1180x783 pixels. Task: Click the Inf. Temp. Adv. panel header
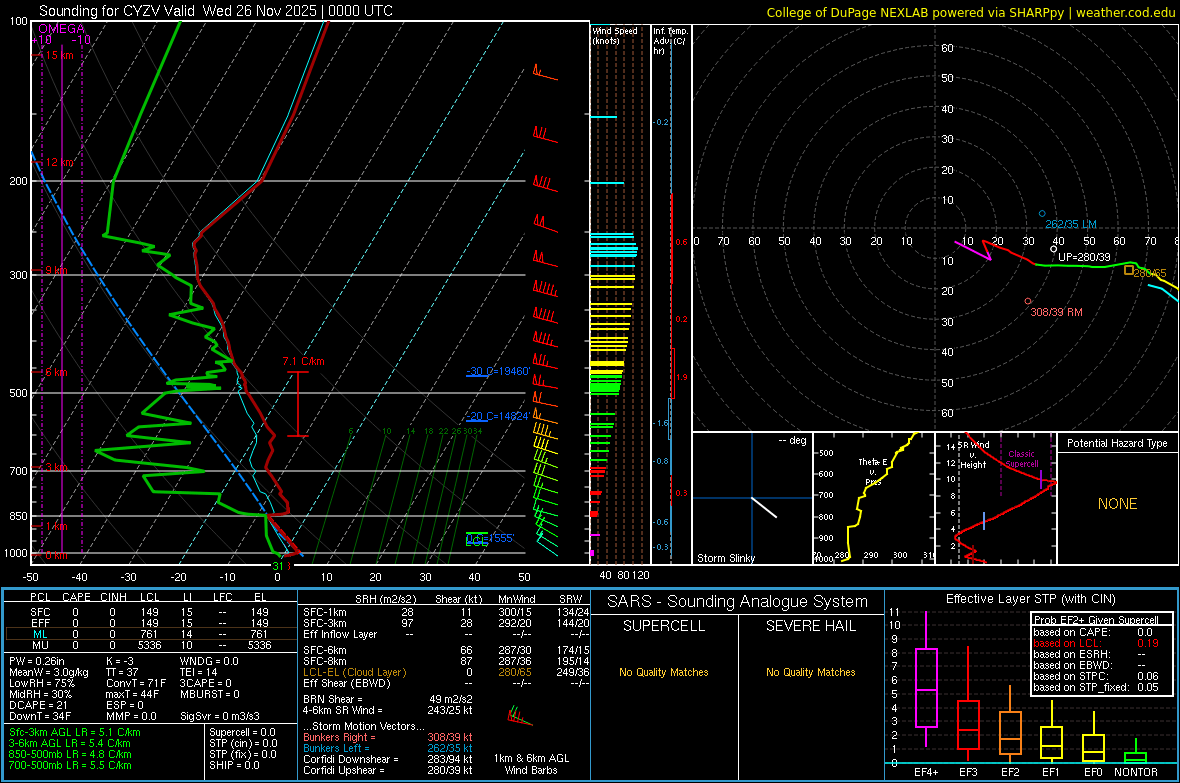click(x=670, y=41)
